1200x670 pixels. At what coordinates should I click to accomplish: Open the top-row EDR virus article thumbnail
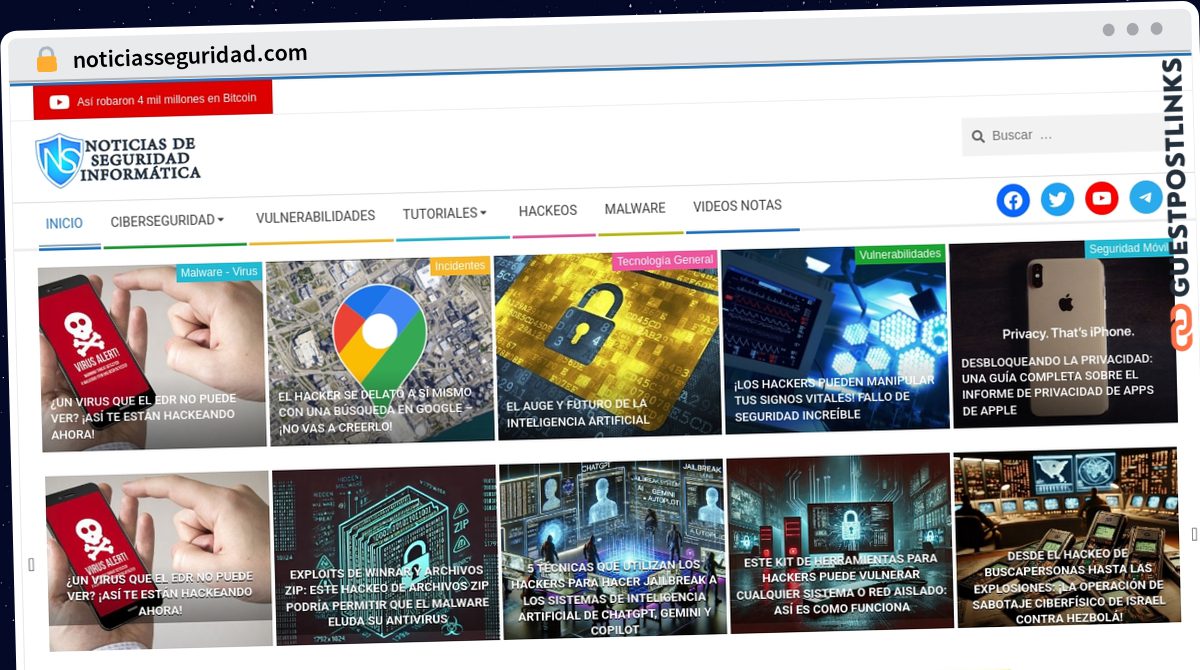[x=152, y=358]
